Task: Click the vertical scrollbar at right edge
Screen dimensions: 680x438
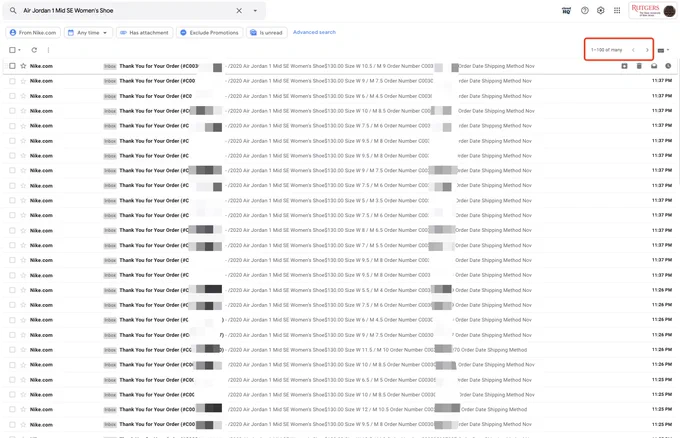Action: tap(678, 121)
